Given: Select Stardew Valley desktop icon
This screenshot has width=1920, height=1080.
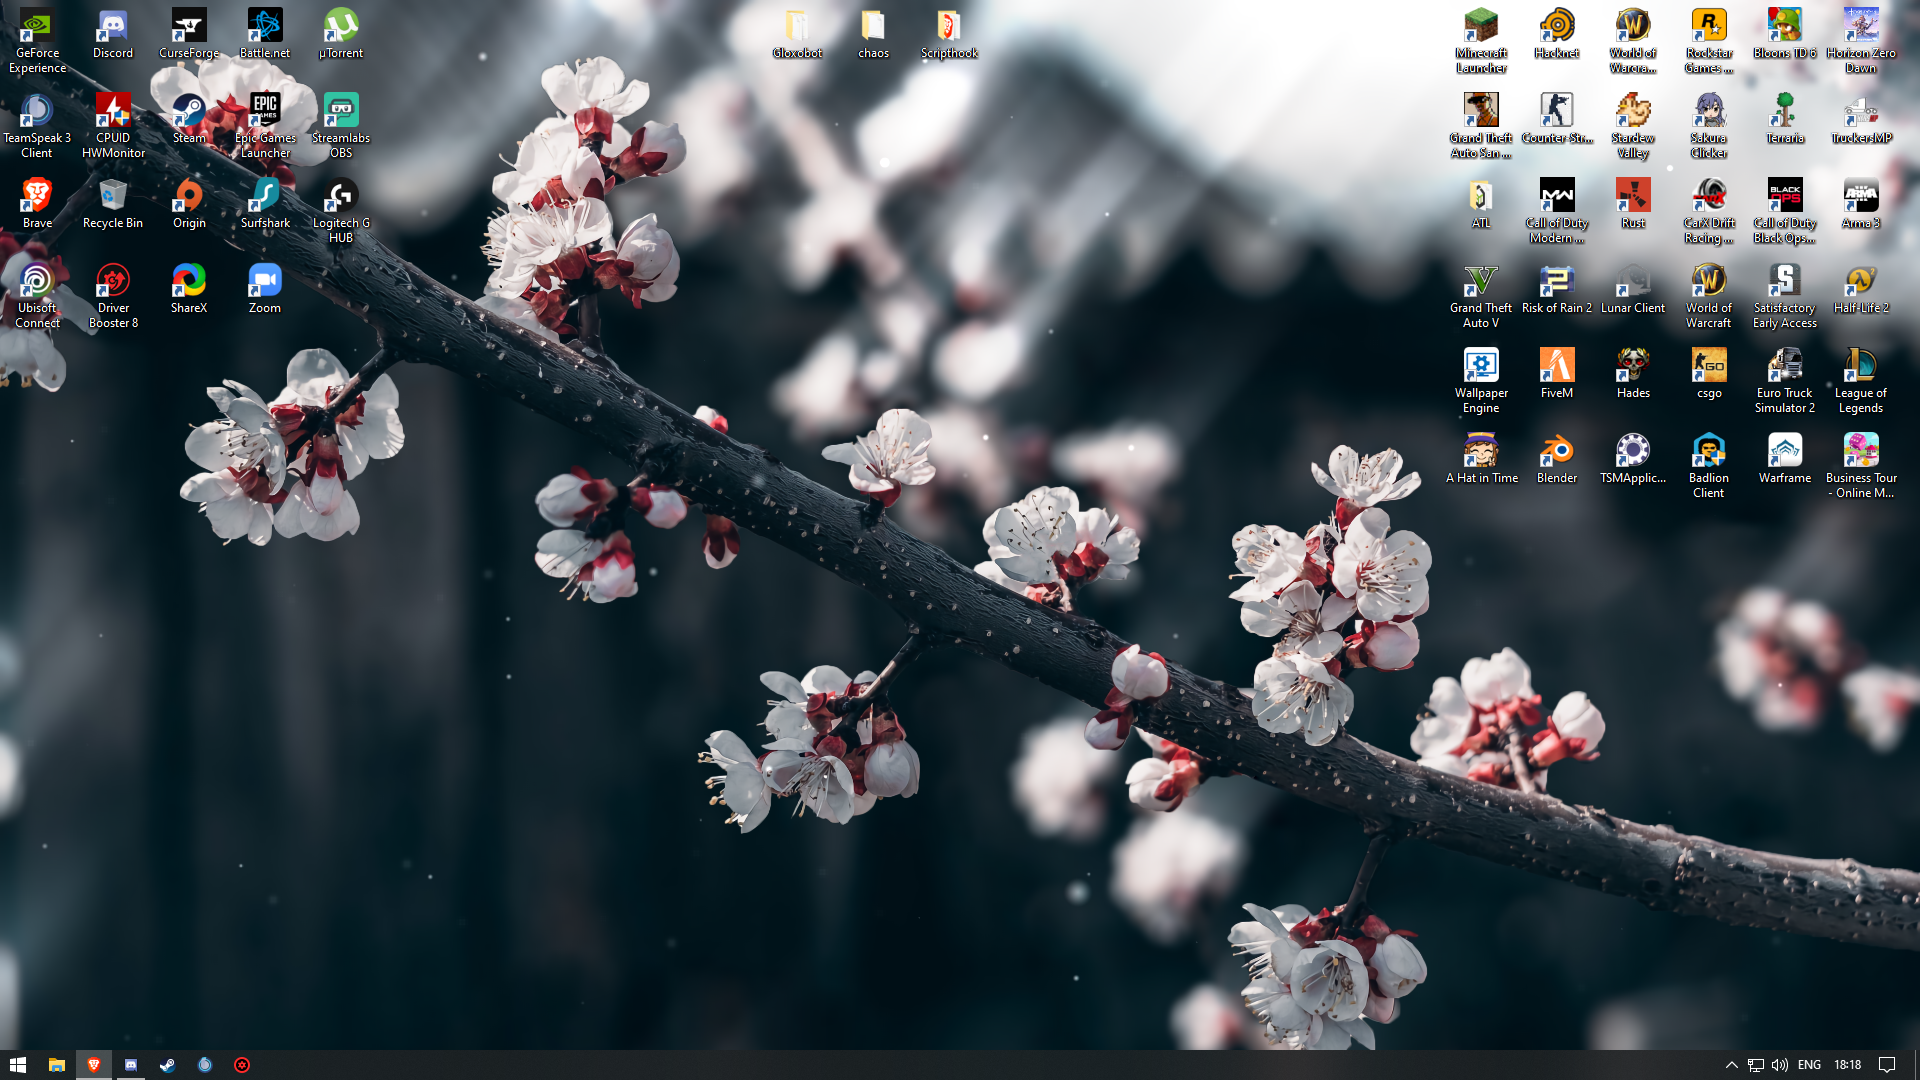Looking at the screenshot, I should click(x=1633, y=125).
